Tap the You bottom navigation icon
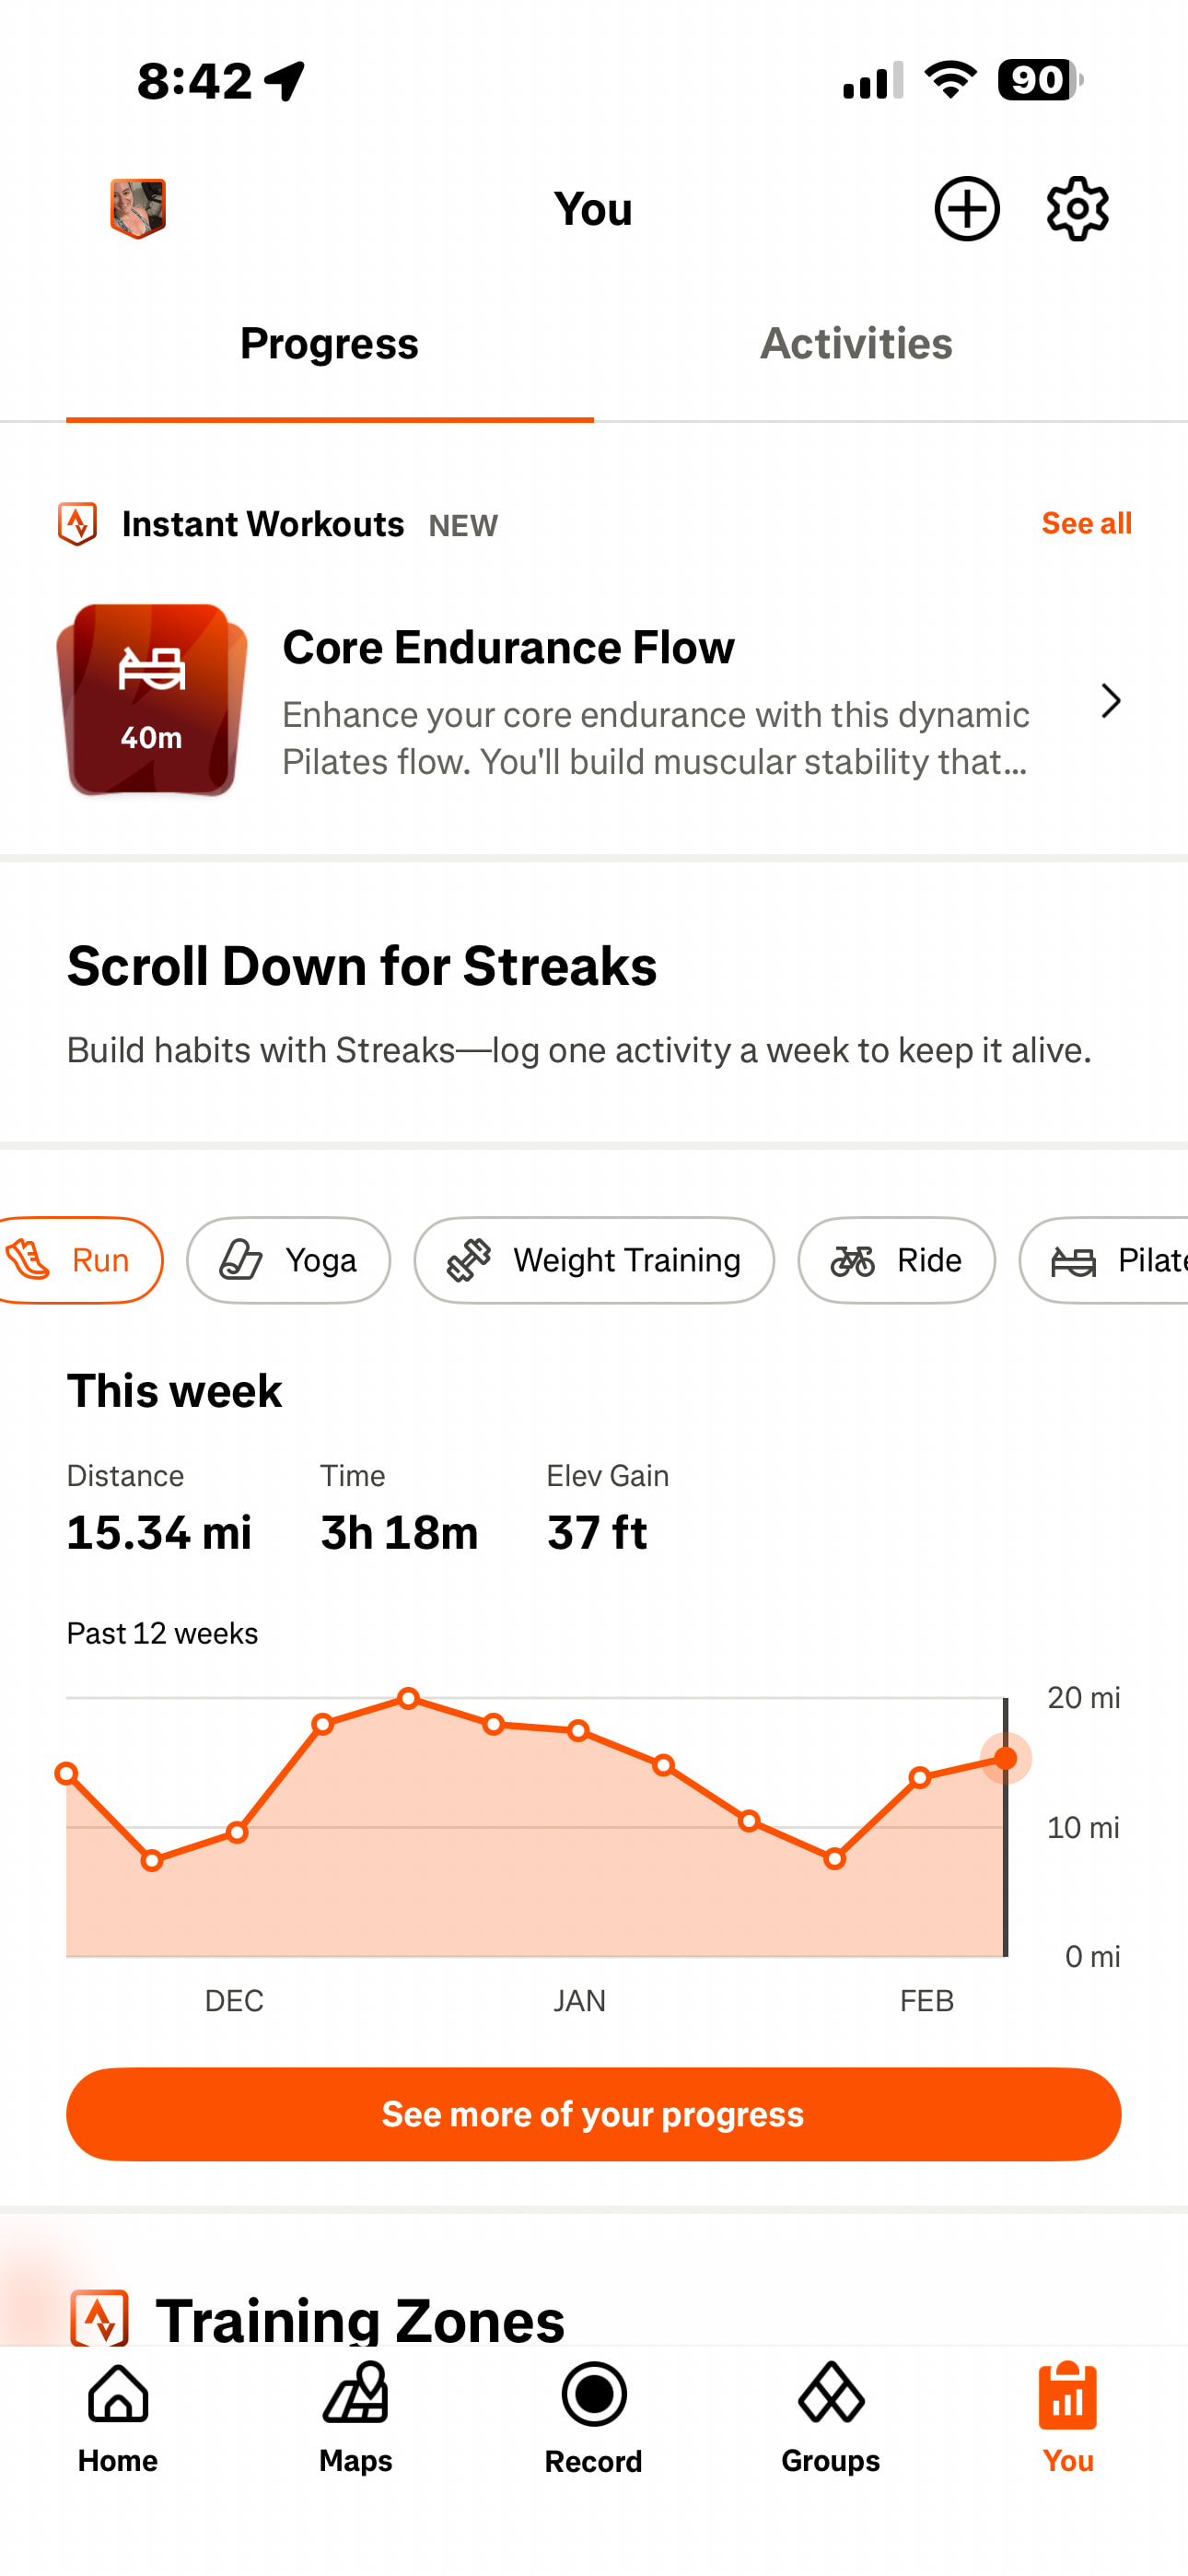The width and height of the screenshot is (1188, 2576). 1067,2417
